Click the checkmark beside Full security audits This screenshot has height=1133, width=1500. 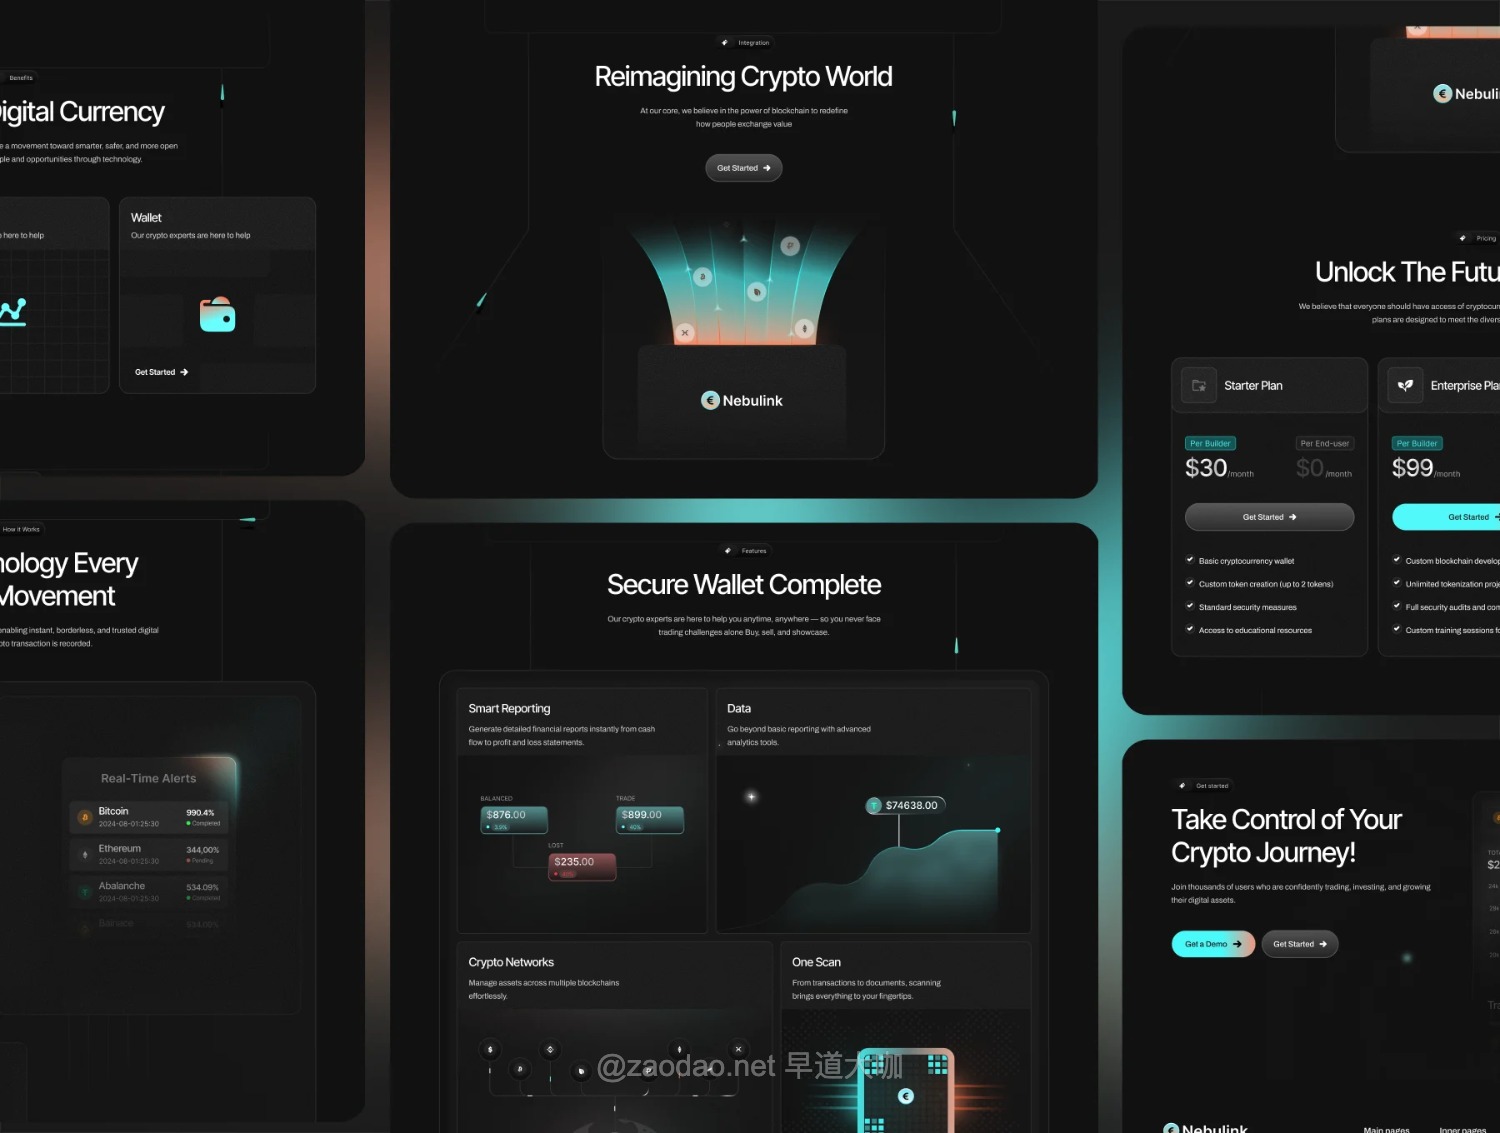(x=1397, y=606)
